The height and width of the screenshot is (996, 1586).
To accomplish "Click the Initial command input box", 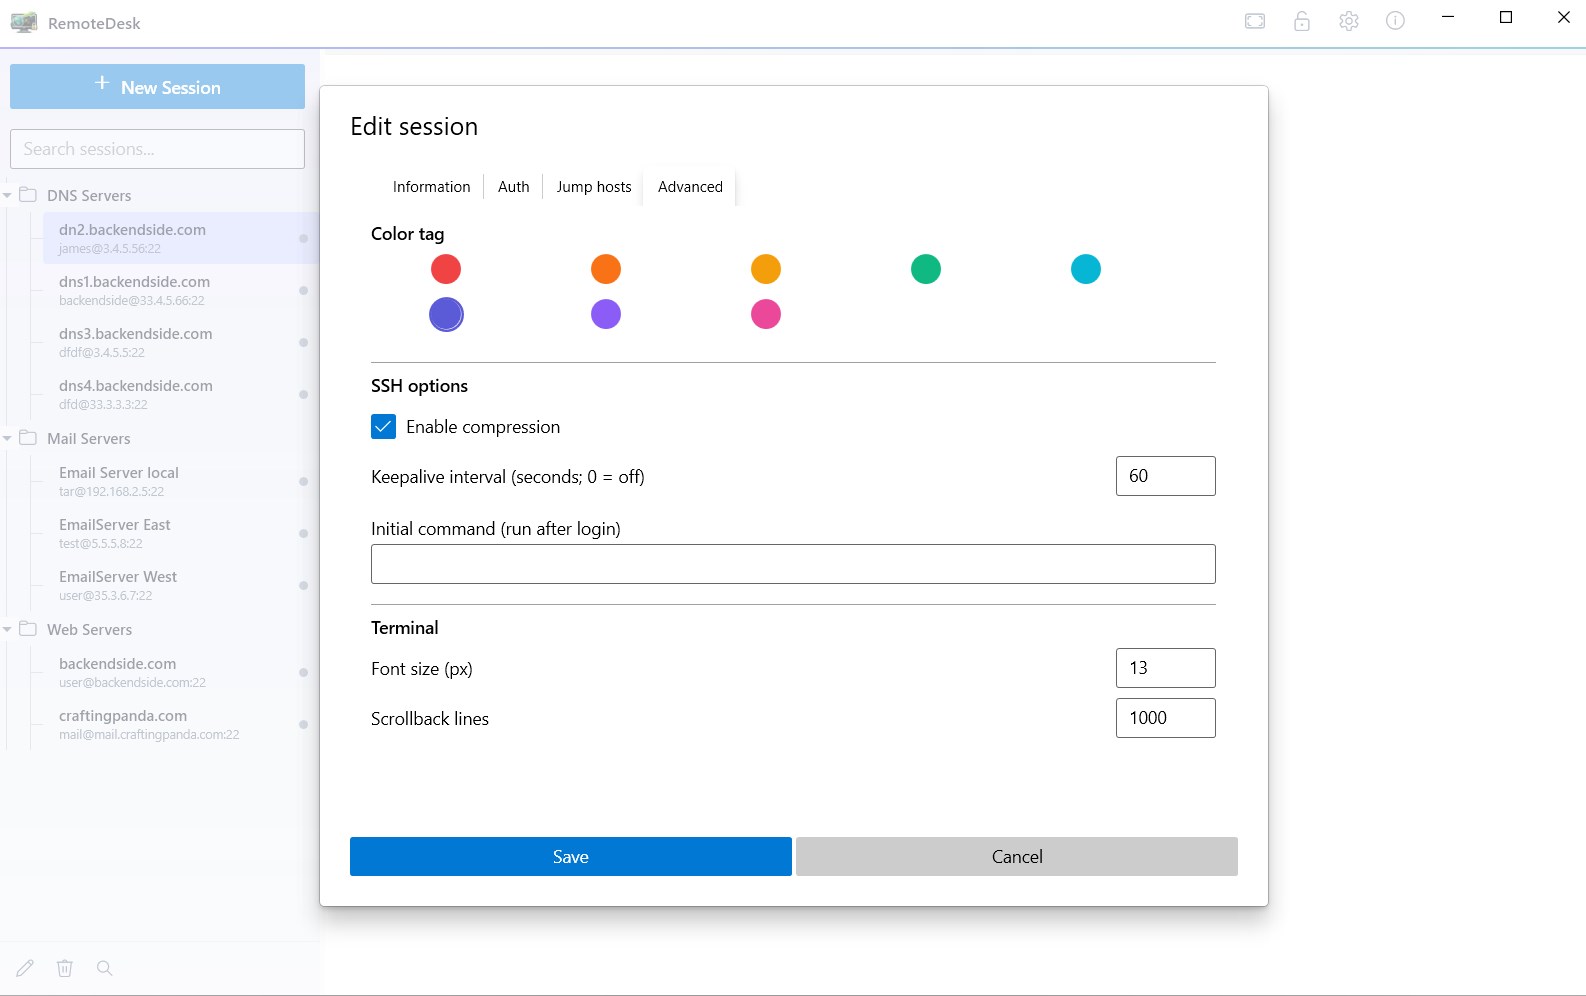I will tap(793, 564).
